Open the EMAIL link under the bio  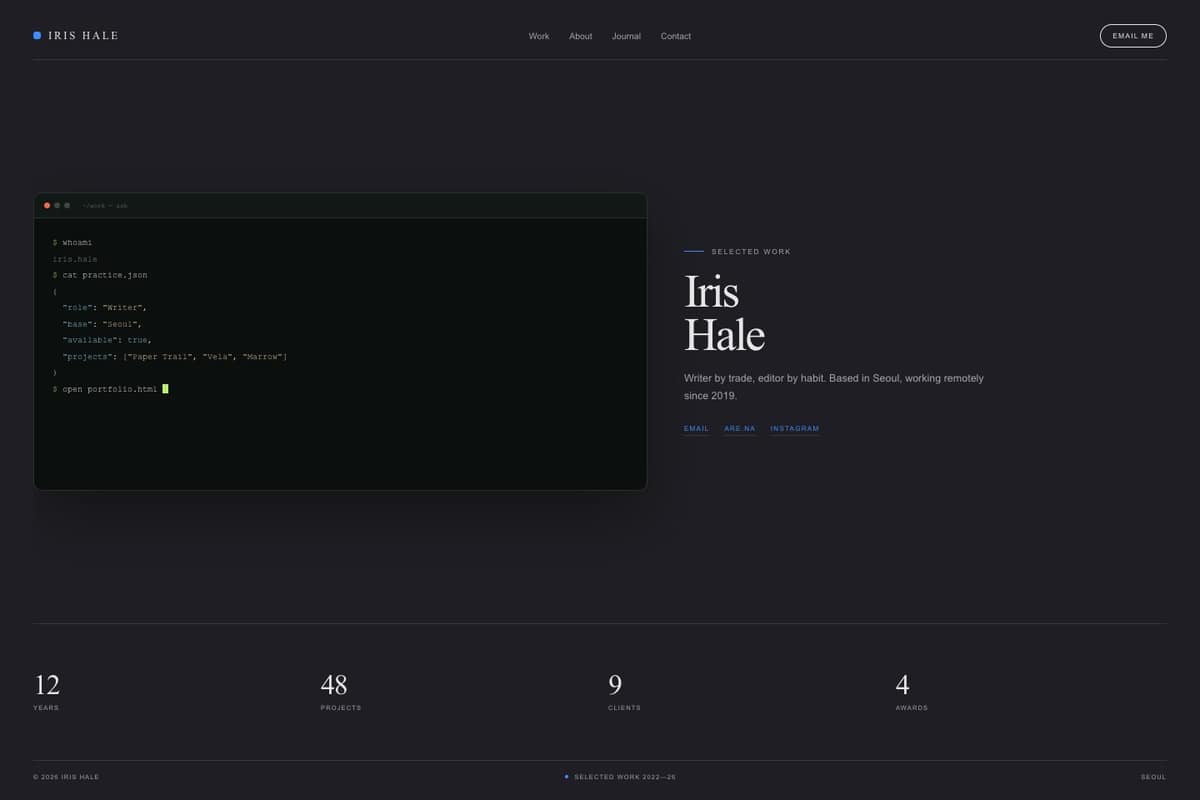tap(696, 429)
